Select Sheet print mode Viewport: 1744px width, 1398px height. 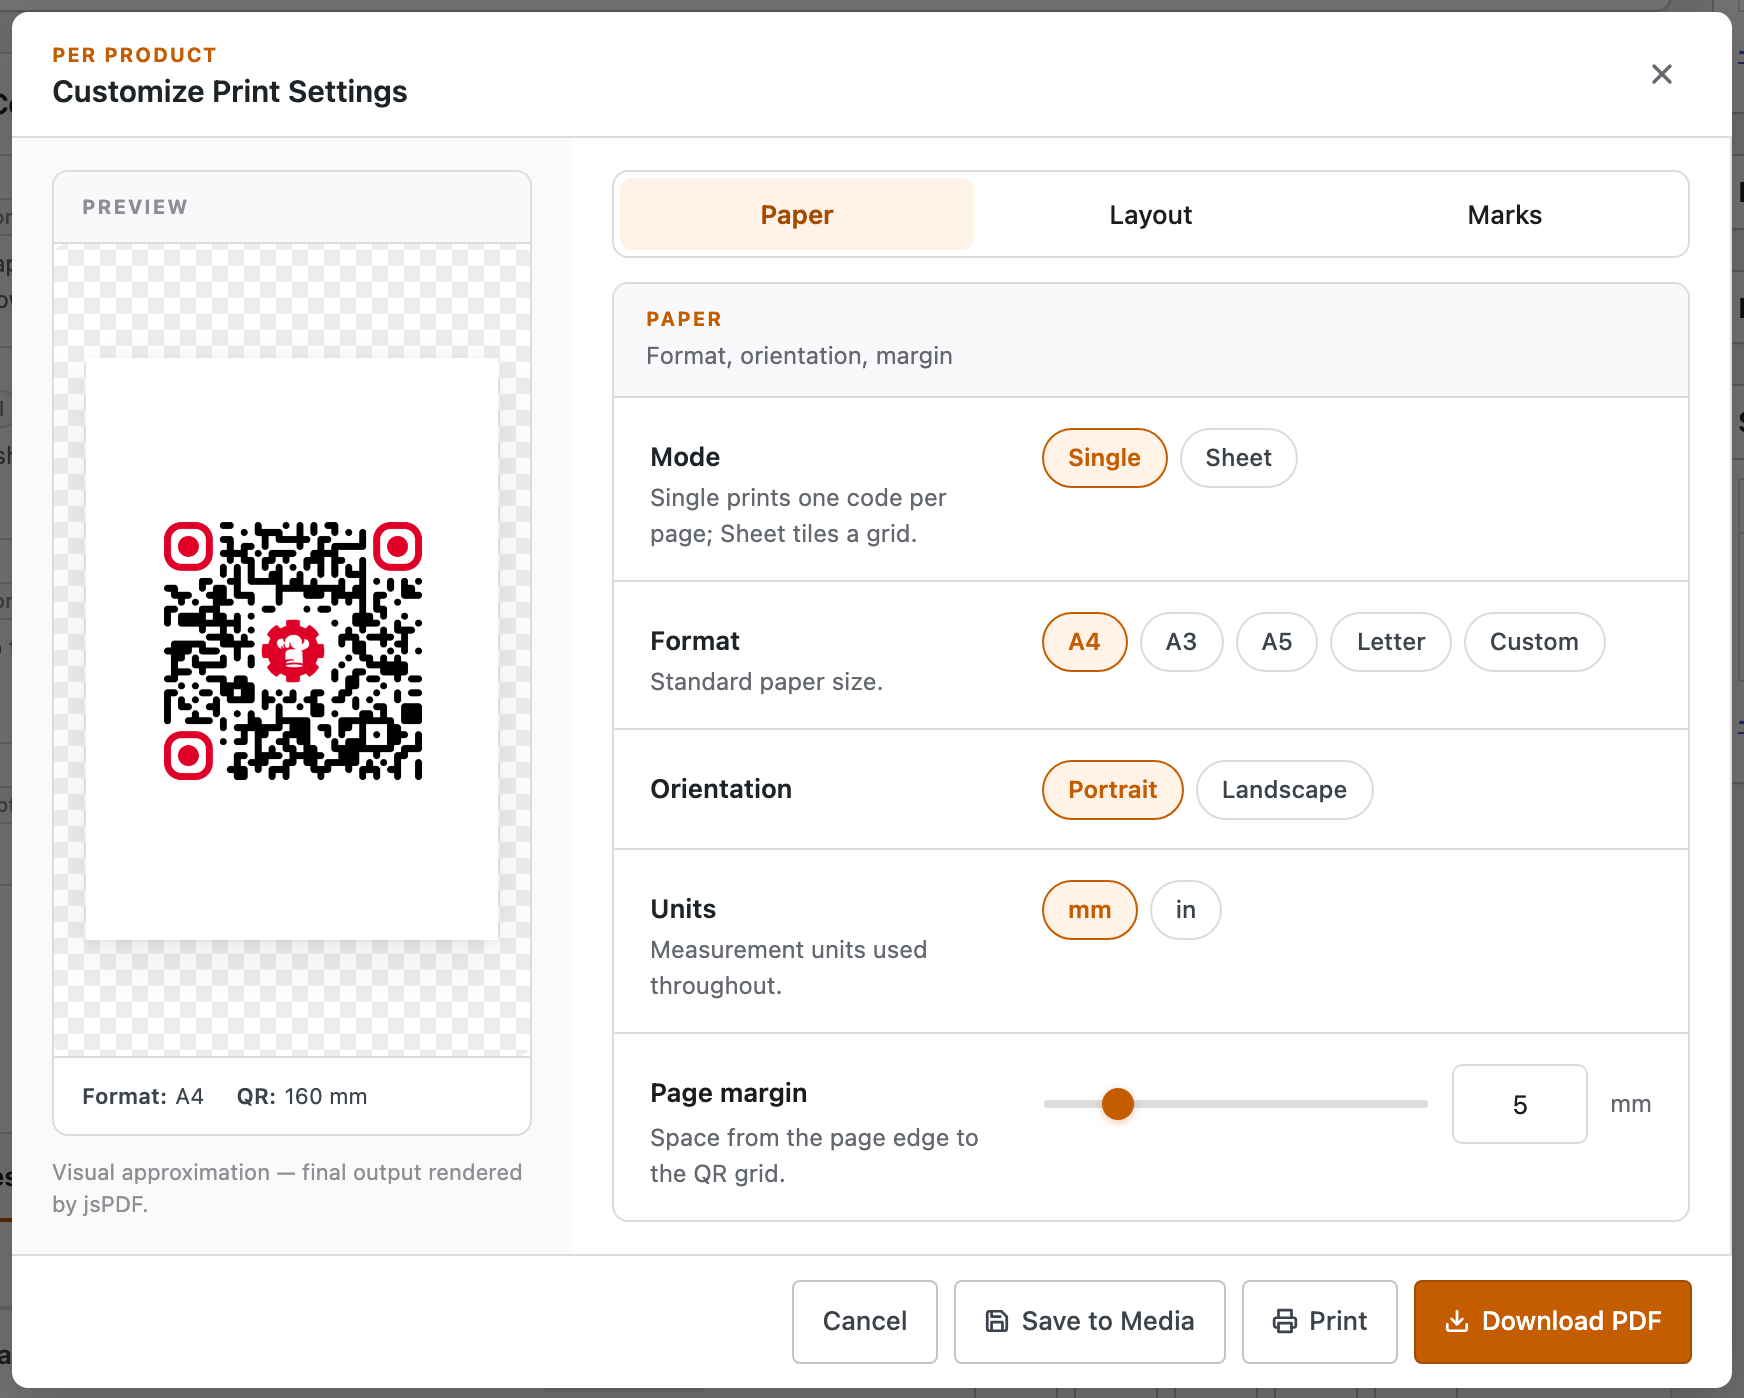pos(1238,458)
